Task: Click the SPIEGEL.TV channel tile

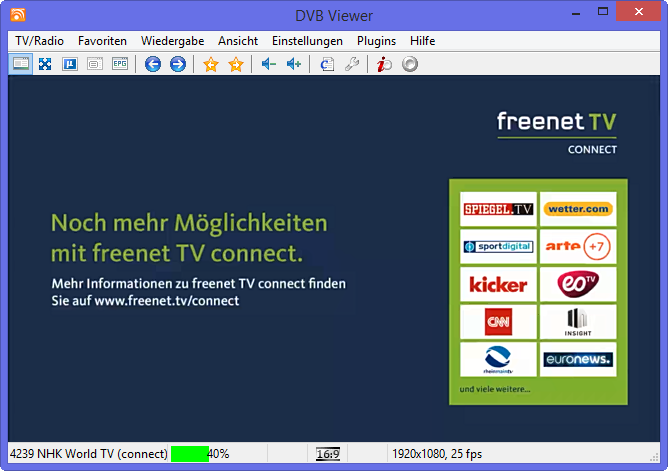Action: pos(498,209)
